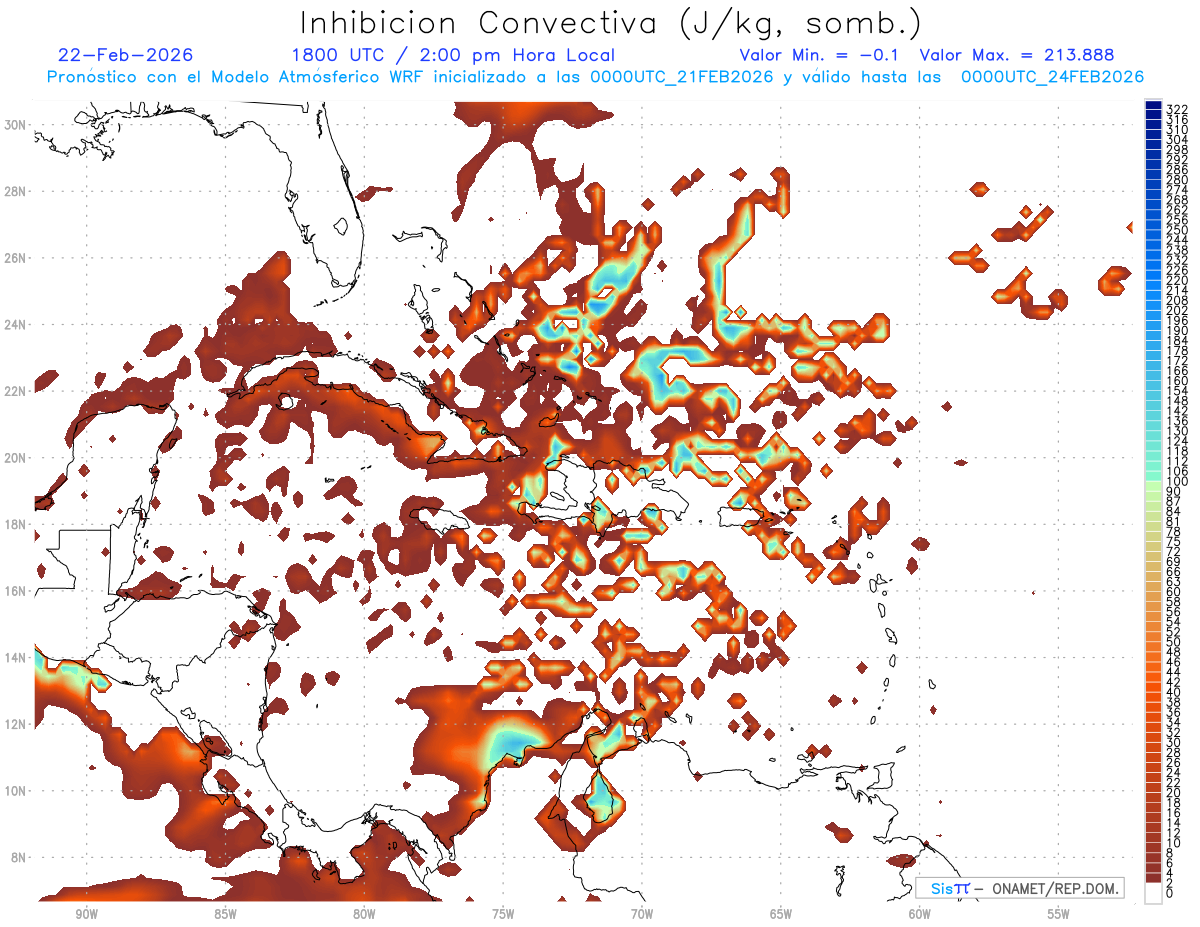Click the 16N latitude label
This screenshot has width=1200, height=927.
point(17,591)
